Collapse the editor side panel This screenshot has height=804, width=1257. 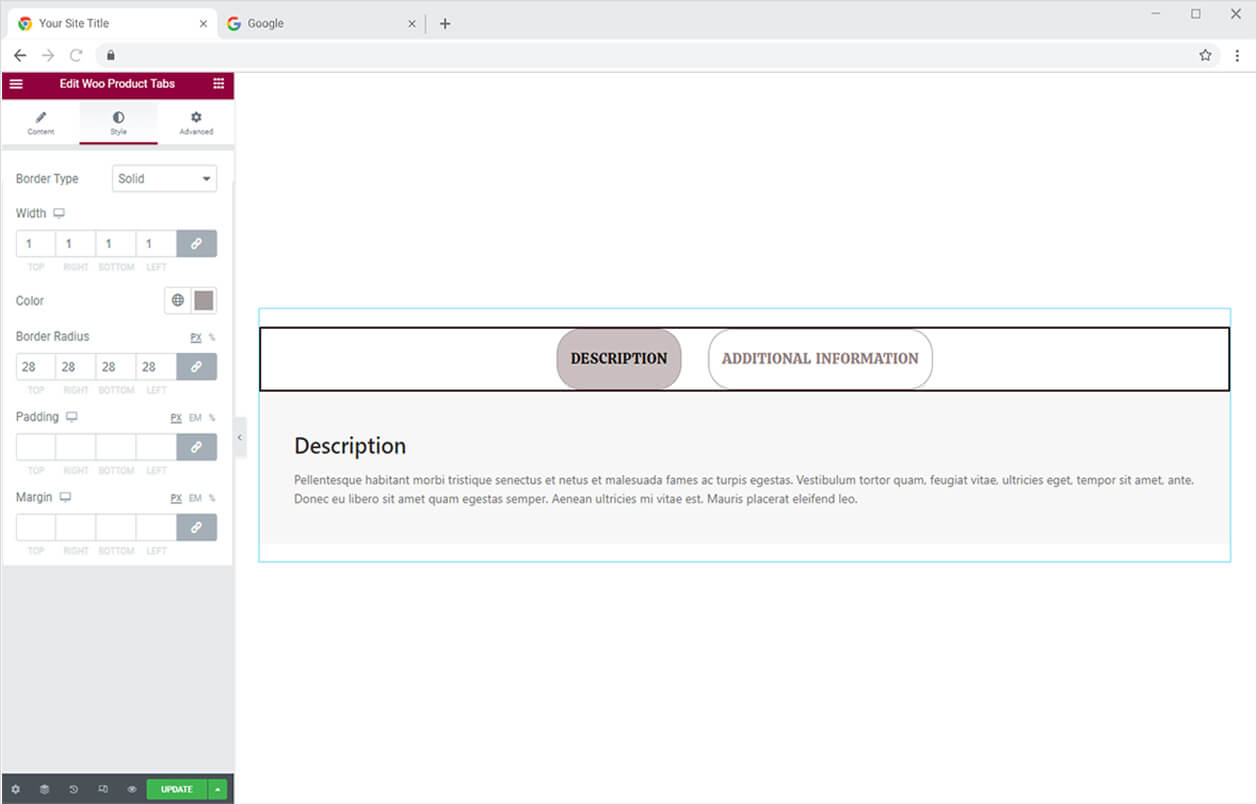tap(240, 437)
